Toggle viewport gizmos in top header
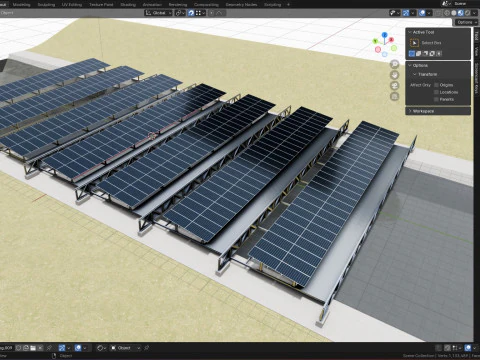The width and height of the screenshot is (480, 360). (406, 13)
